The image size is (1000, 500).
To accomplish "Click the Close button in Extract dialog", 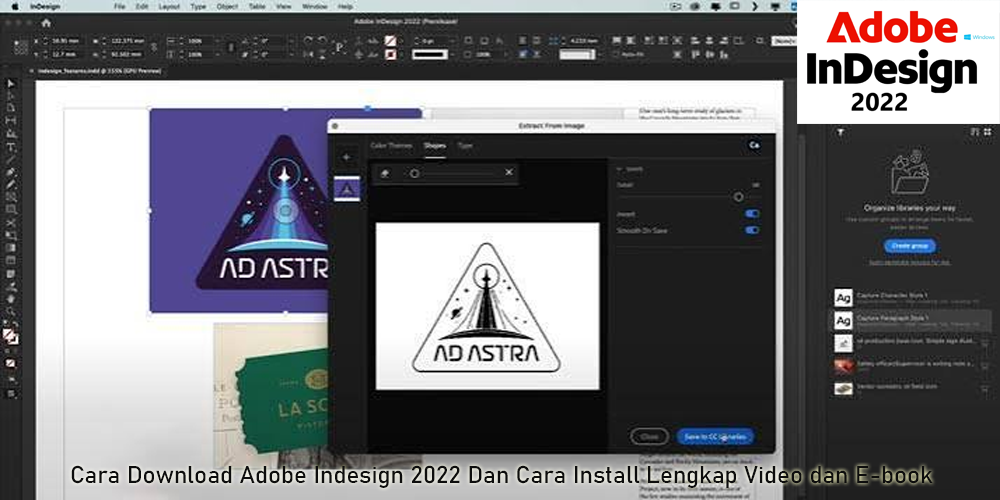I will (x=649, y=437).
